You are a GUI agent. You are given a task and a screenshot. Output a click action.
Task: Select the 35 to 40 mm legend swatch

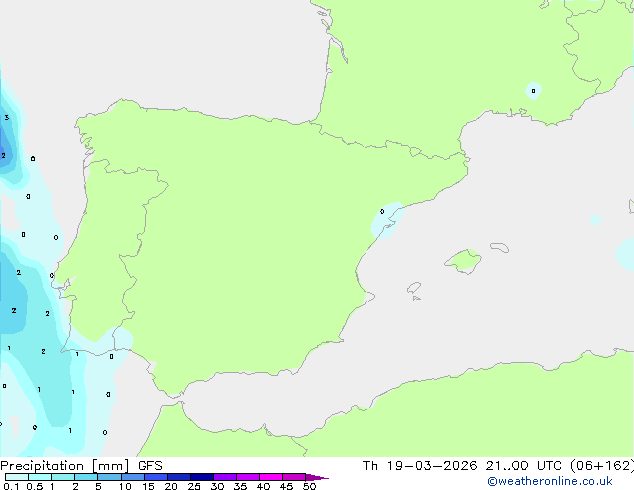click(248, 477)
